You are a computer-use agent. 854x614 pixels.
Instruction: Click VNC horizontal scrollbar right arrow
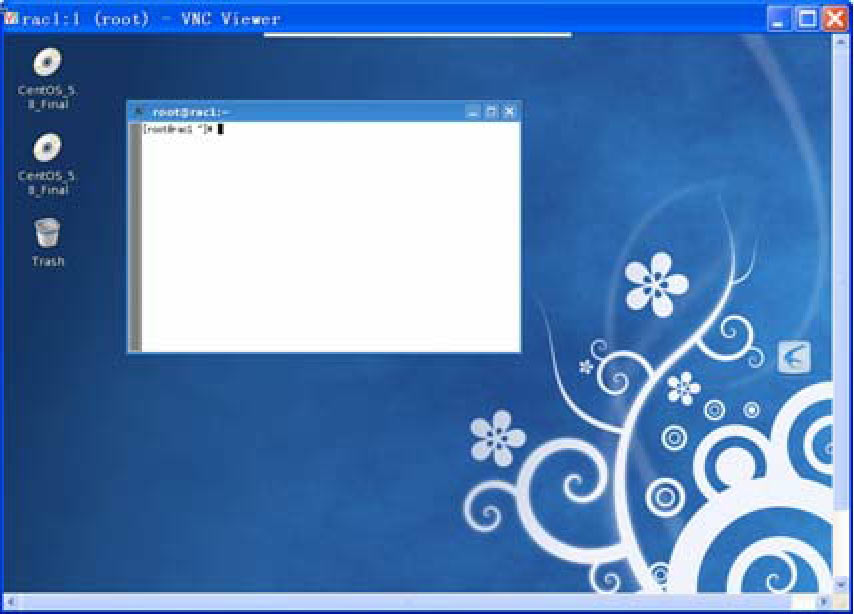pos(824,602)
